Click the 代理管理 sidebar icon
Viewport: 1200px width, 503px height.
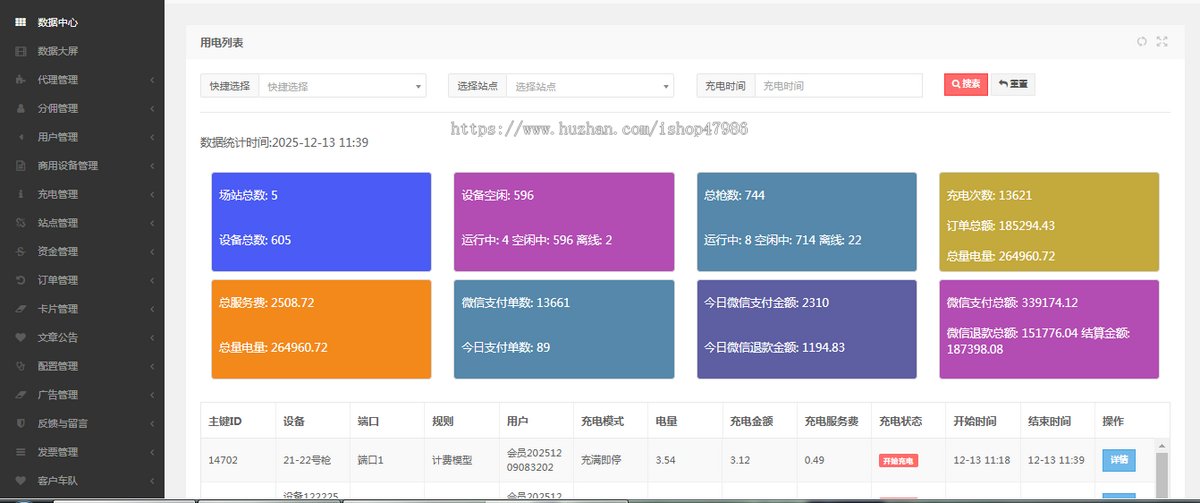21,79
